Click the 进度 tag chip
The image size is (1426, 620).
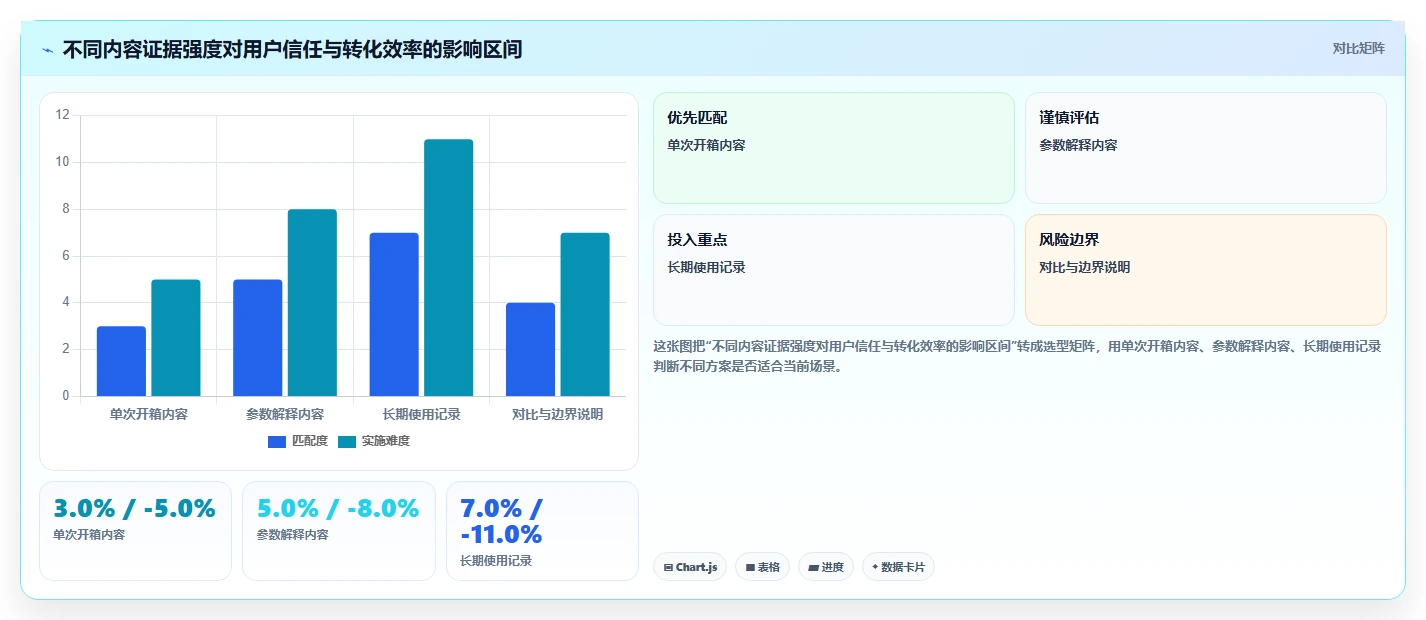click(826, 567)
